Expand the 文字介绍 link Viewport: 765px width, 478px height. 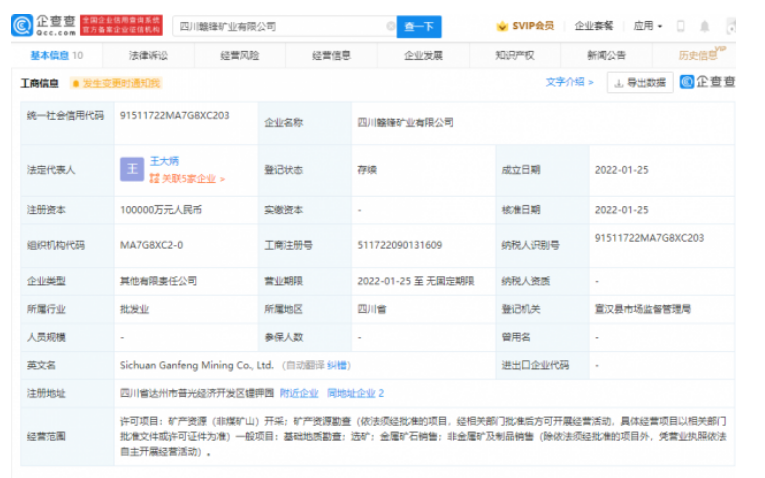(x=569, y=82)
